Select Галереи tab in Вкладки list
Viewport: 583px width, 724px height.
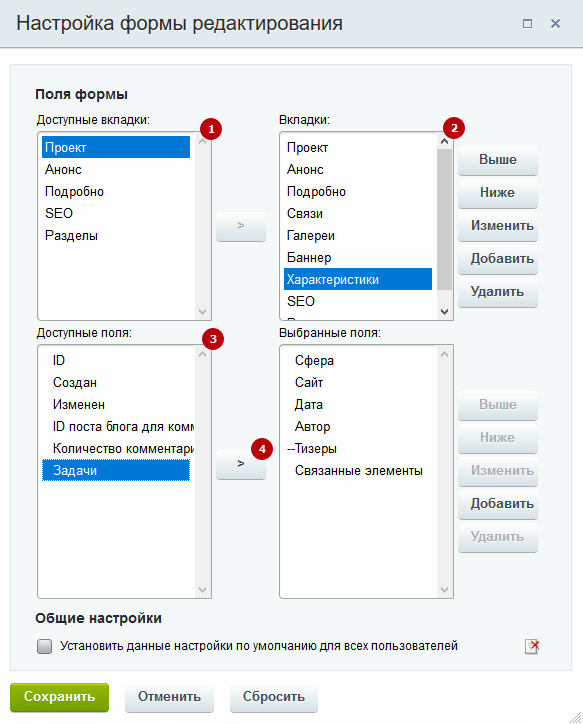[358, 235]
